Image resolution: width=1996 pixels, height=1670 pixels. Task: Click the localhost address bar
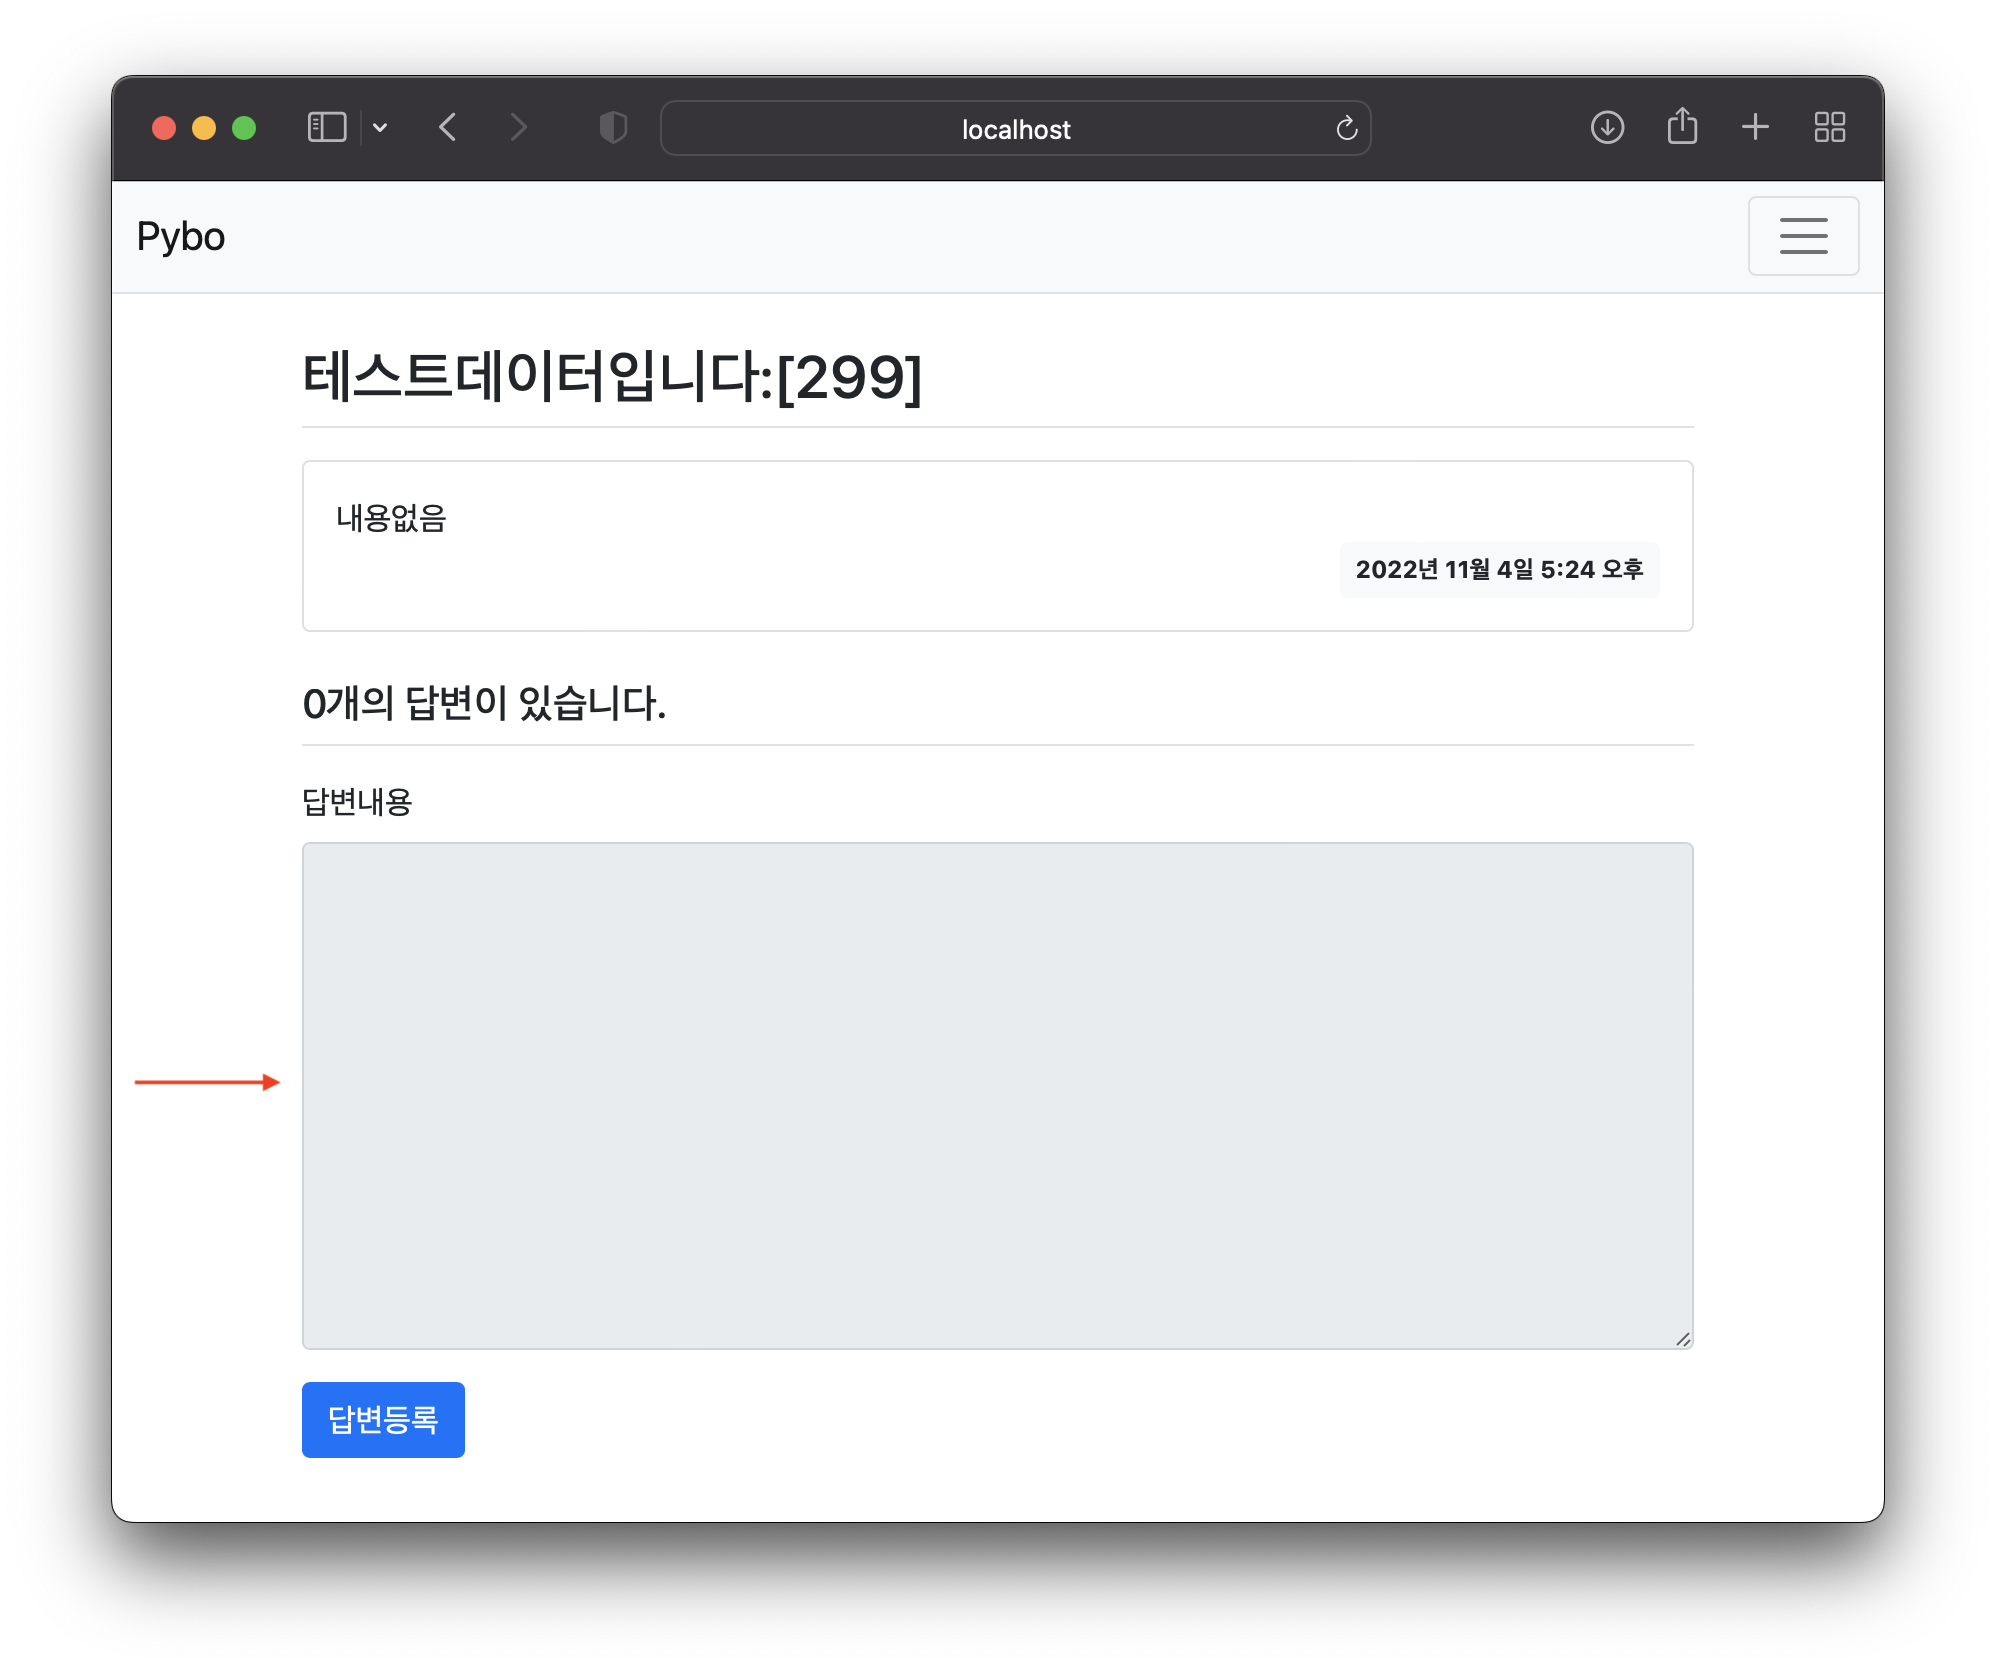1014,129
